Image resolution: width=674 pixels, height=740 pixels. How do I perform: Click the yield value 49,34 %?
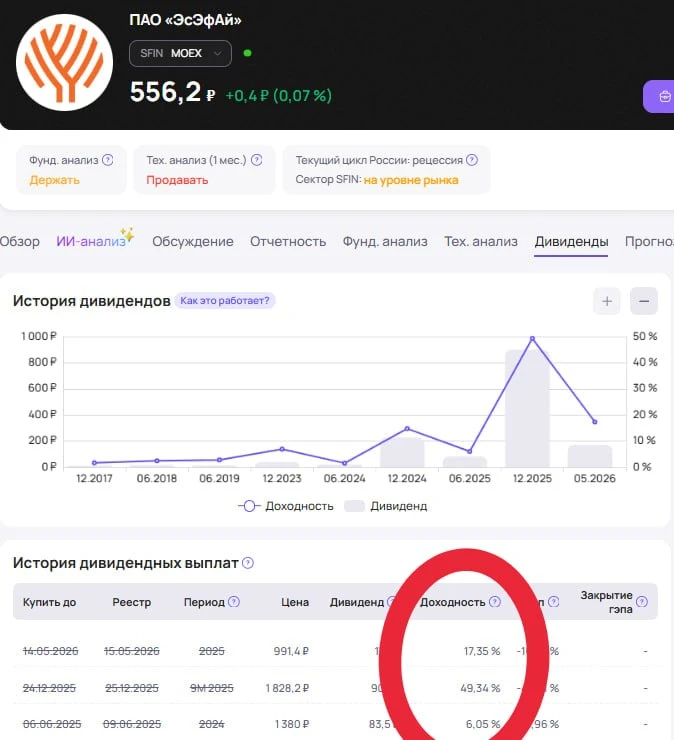tap(480, 688)
